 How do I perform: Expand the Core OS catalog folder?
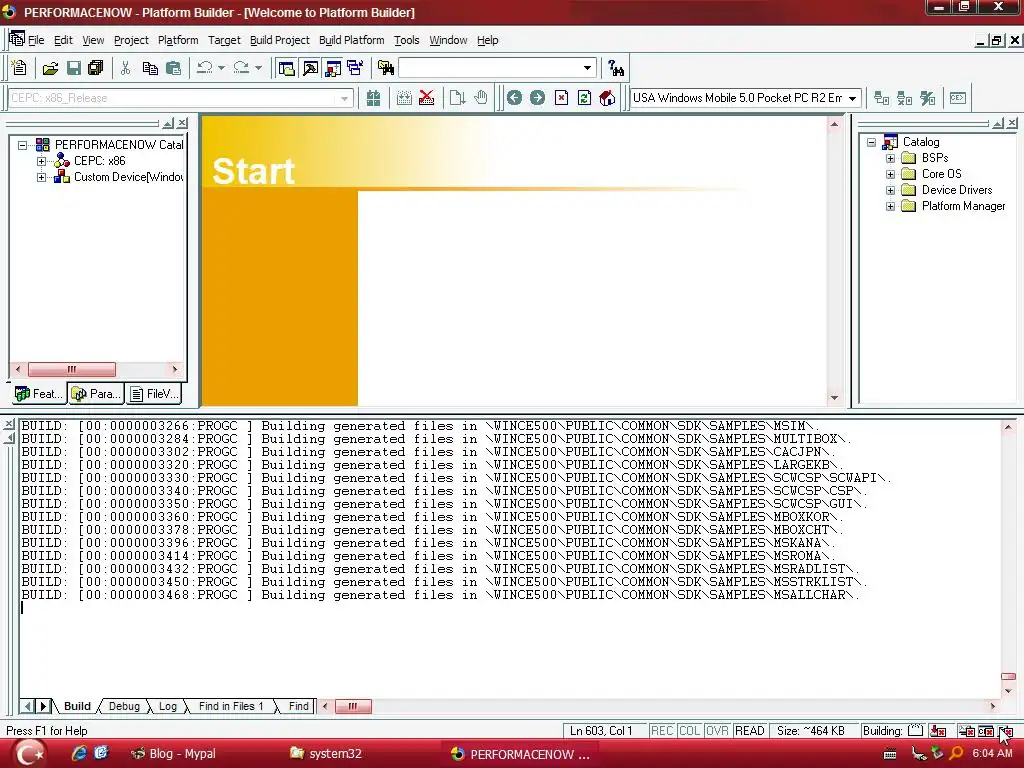point(890,174)
